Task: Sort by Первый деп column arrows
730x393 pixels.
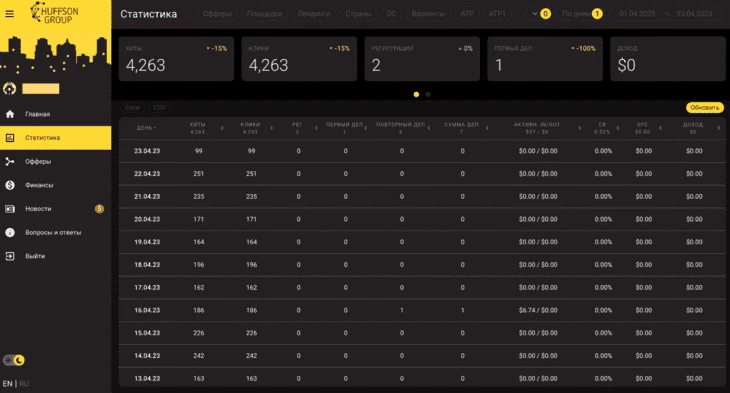Action: (366, 128)
